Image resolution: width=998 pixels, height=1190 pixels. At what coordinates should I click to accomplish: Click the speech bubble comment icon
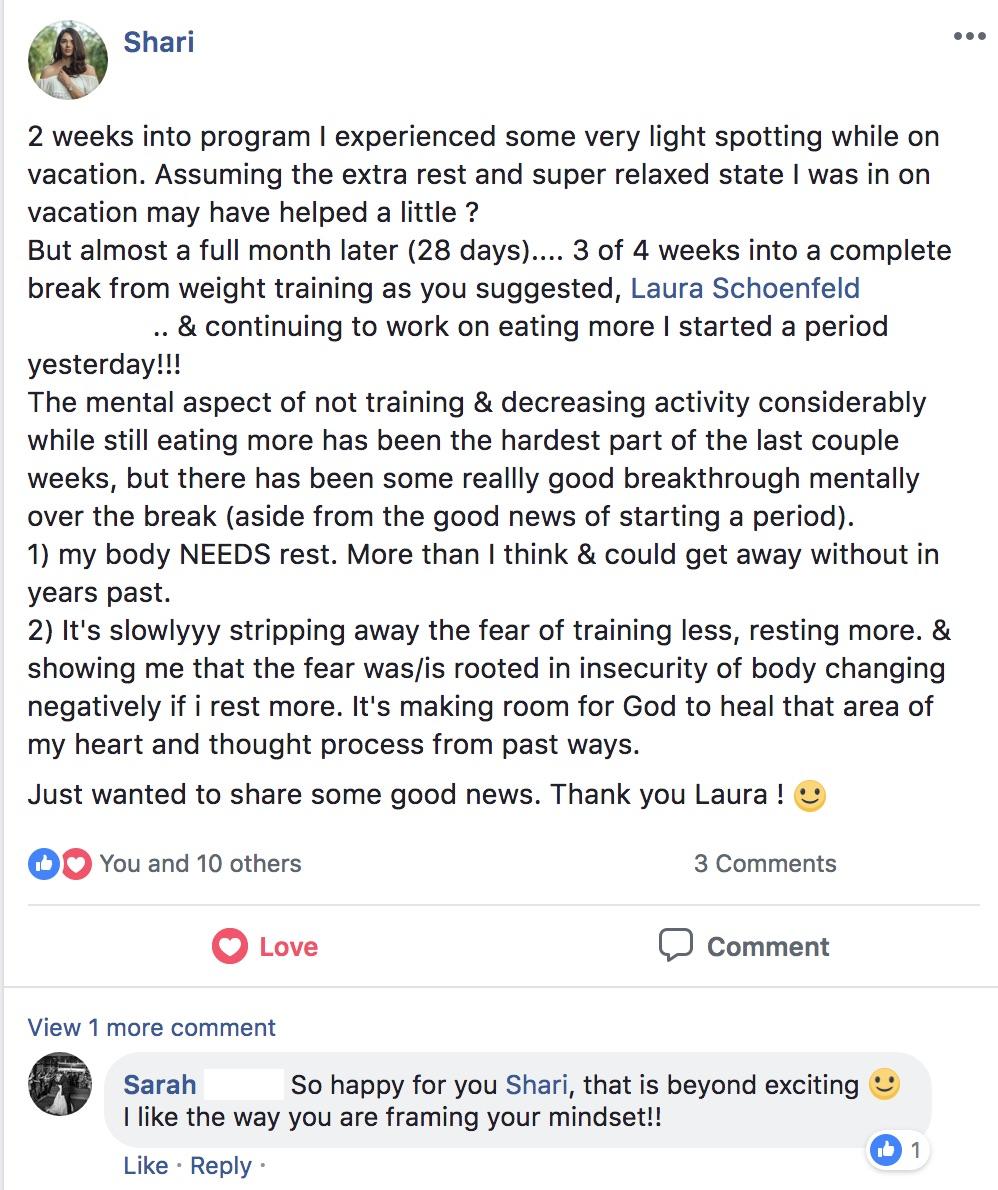point(675,946)
